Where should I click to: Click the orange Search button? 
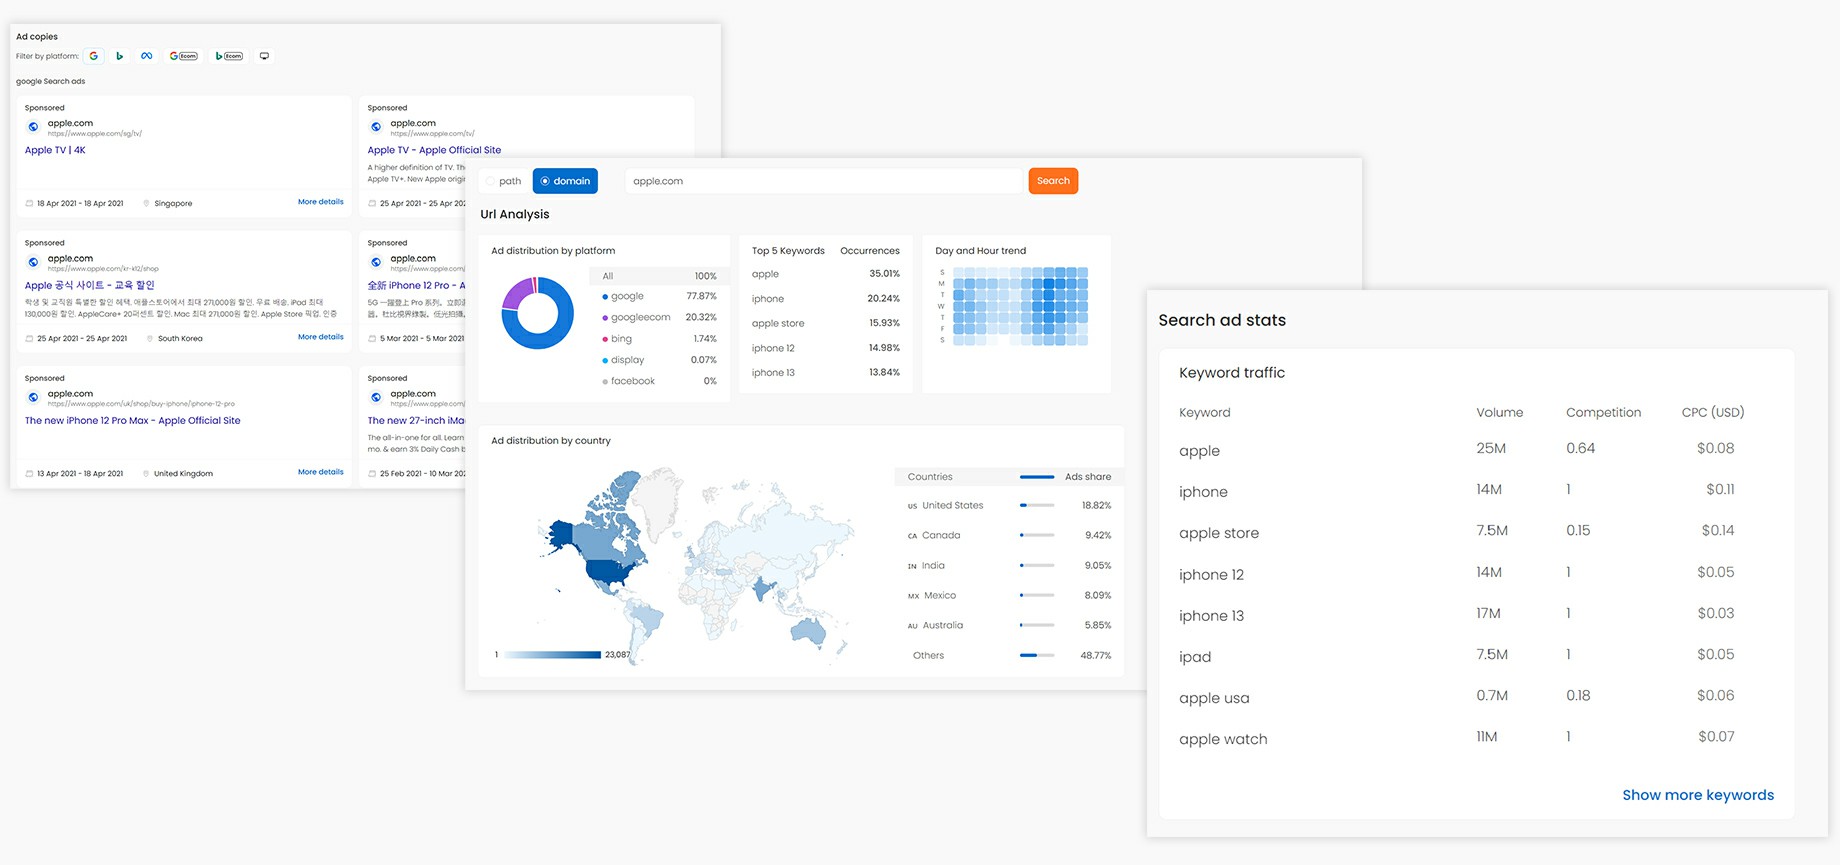[1053, 181]
